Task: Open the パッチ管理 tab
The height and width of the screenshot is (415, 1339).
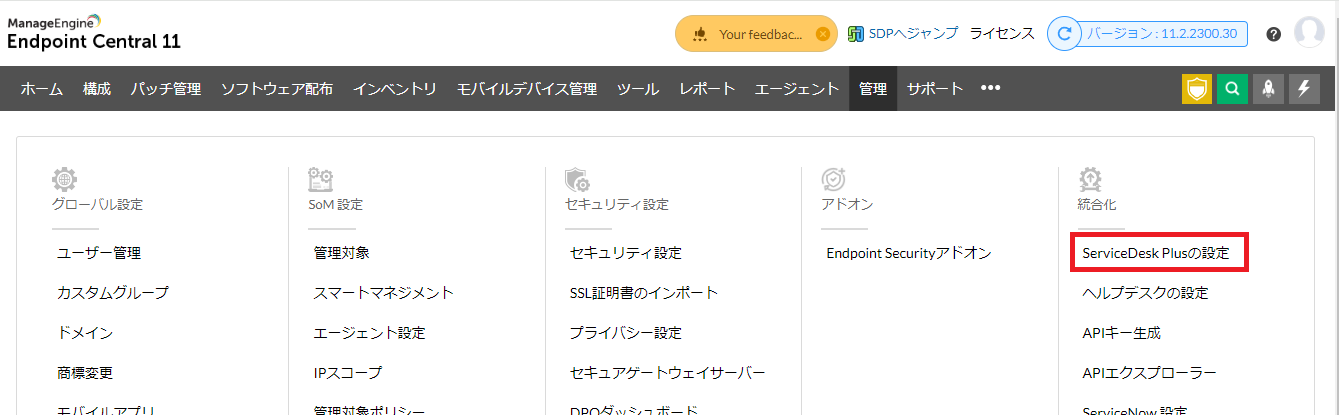Action: [166, 89]
